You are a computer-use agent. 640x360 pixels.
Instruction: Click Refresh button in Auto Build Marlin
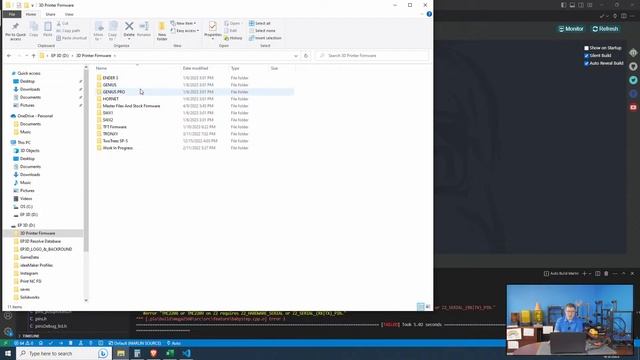606,29
